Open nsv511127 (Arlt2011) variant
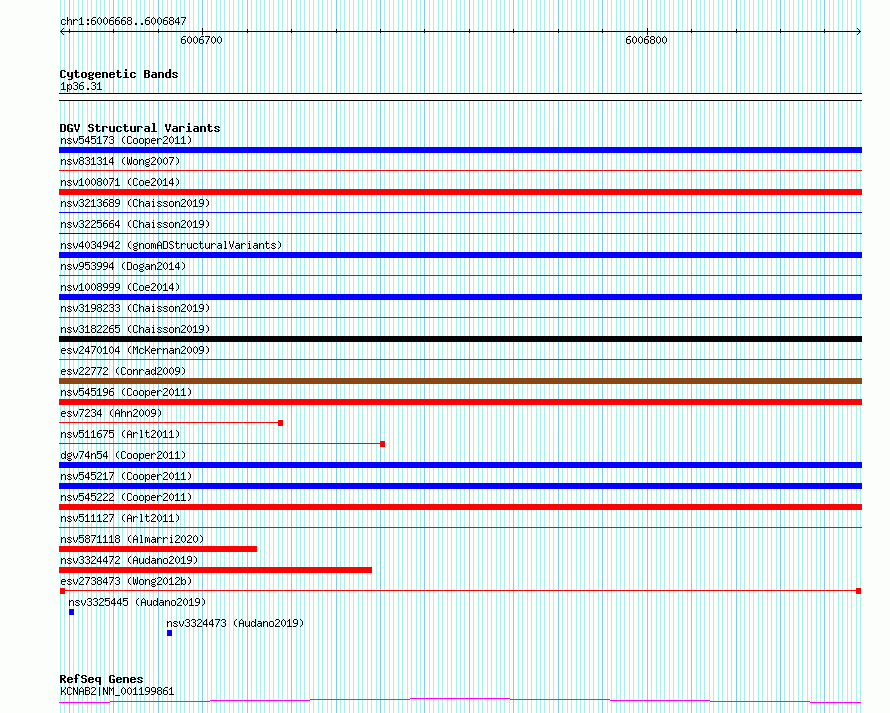This screenshot has height=713, width=890. click(x=120, y=518)
